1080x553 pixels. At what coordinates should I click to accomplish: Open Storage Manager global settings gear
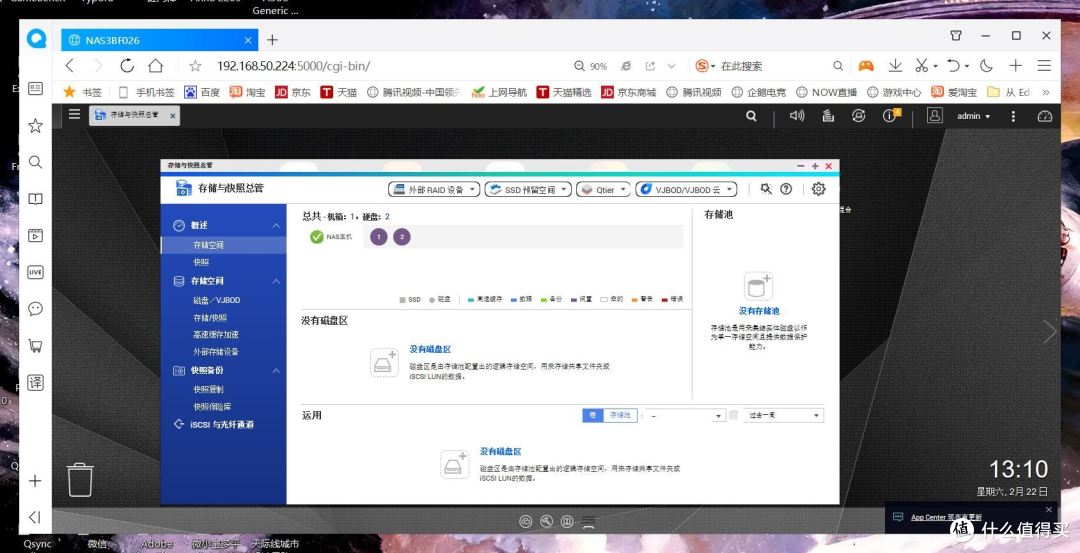click(818, 189)
